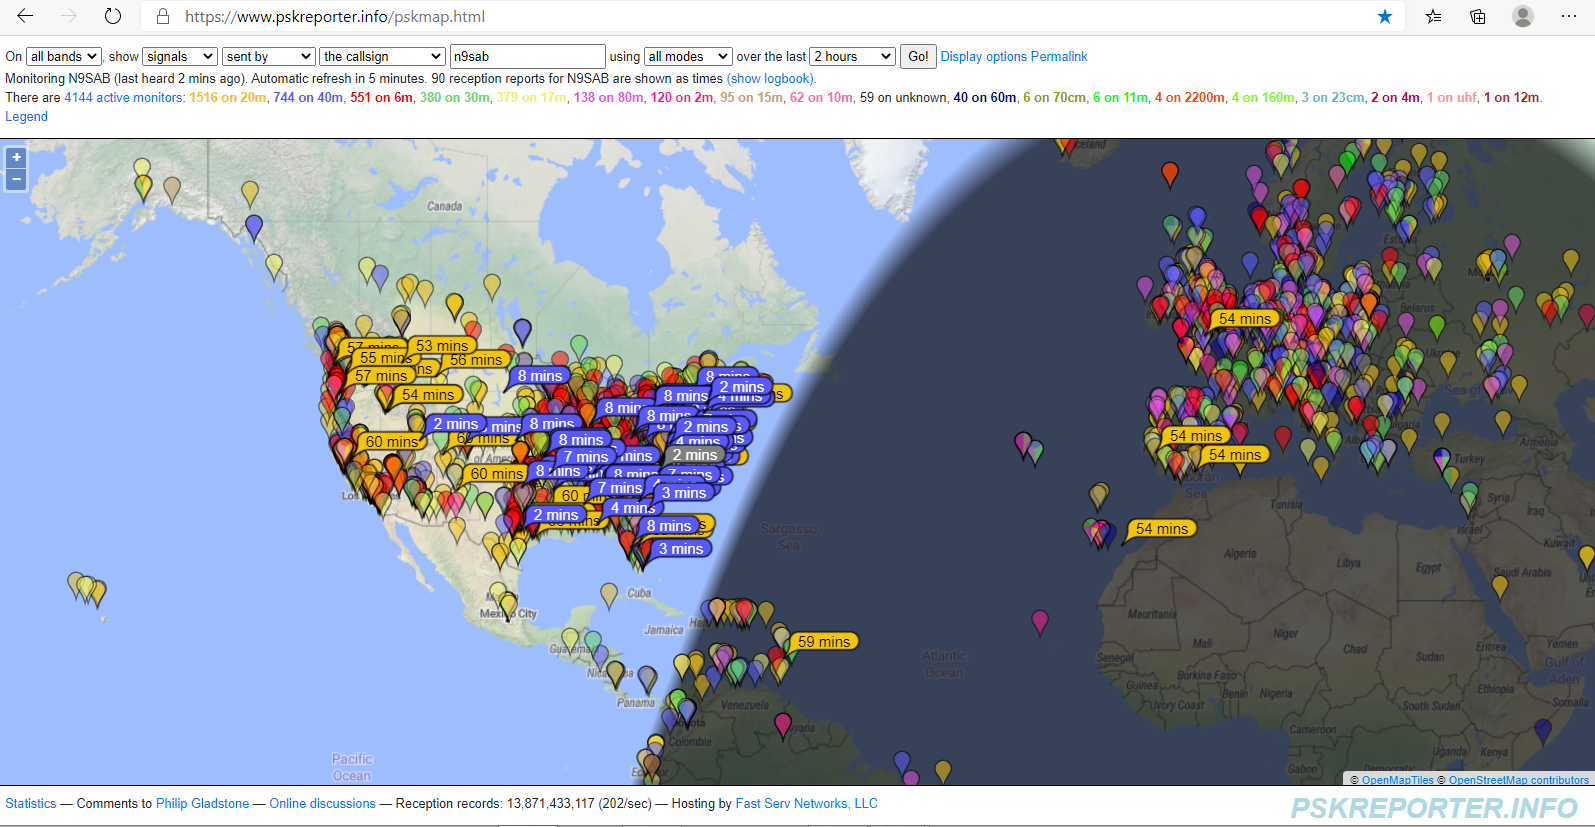
Task: Open the Statistics link in footer
Action: click(31, 804)
